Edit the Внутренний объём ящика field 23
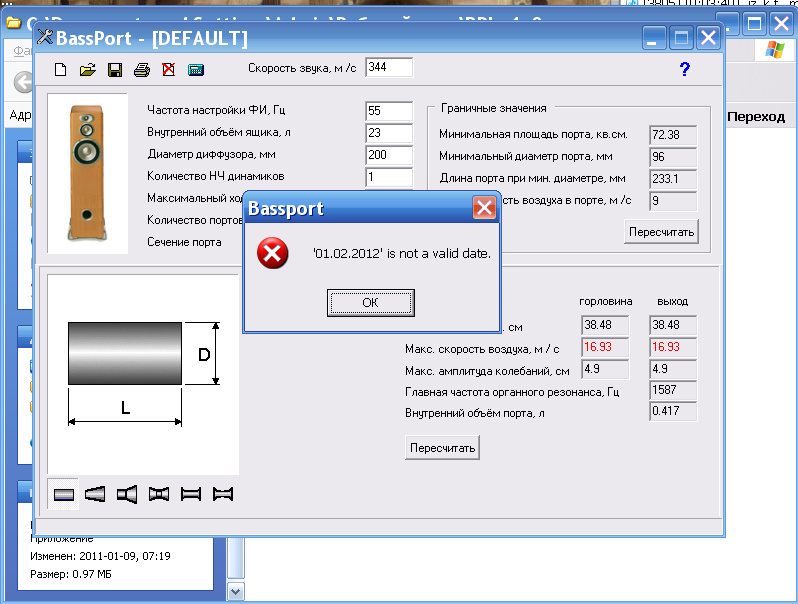Image resolution: width=798 pixels, height=604 pixels. pyautogui.click(x=389, y=133)
